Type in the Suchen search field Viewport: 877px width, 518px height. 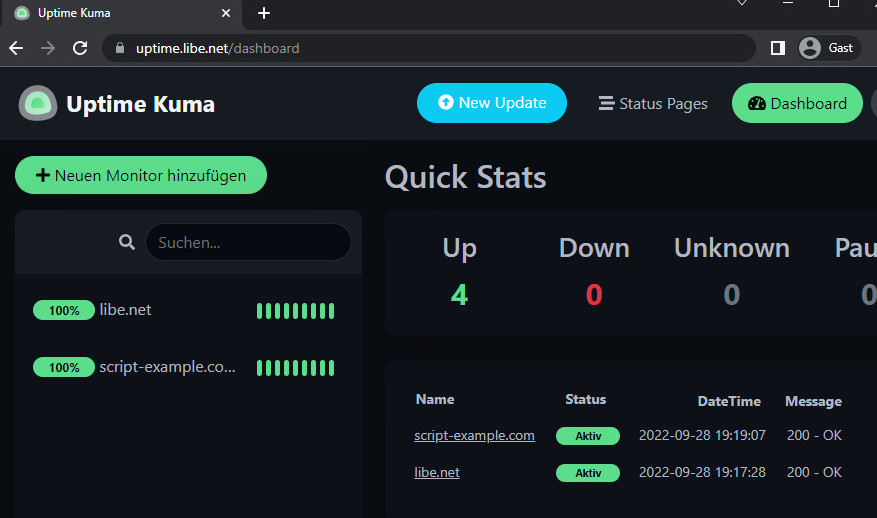(248, 242)
